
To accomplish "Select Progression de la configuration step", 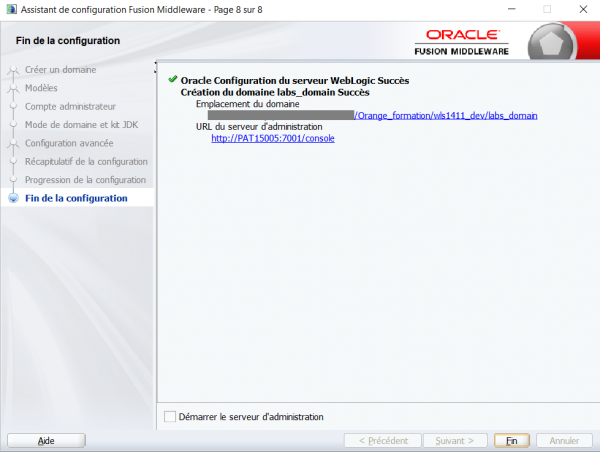I will point(85,180).
